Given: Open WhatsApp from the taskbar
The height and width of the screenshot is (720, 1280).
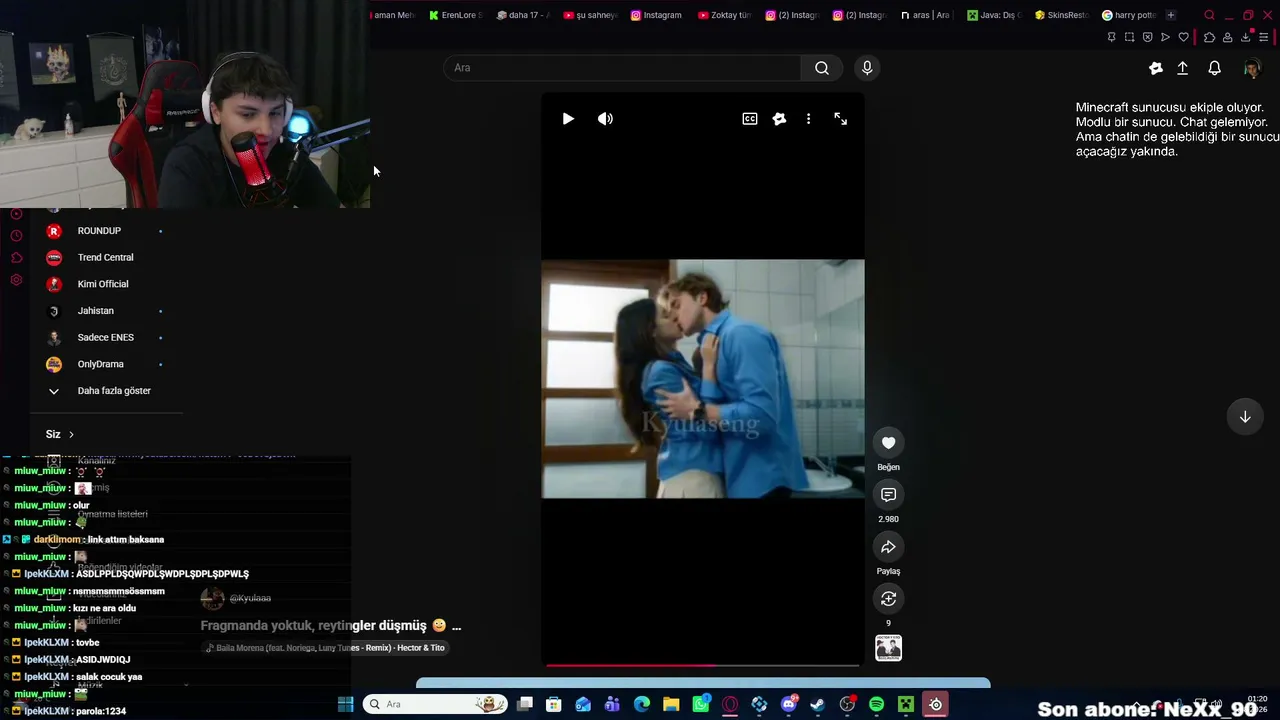Looking at the screenshot, I should pos(701,704).
